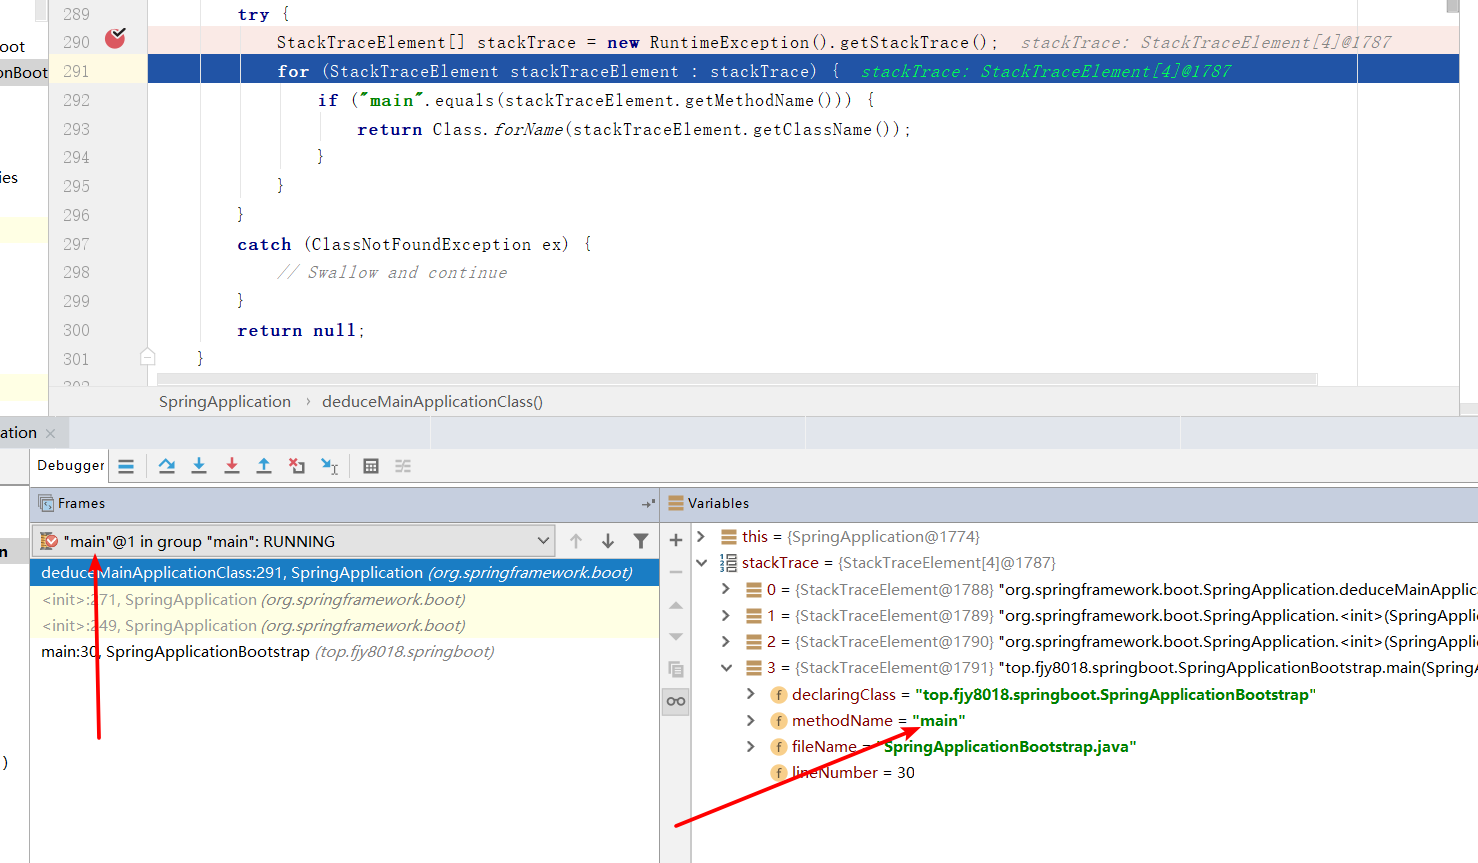Click the Drop Frame icon
The width and height of the screenshot is (1478, 863).
(x=297, y=466)
